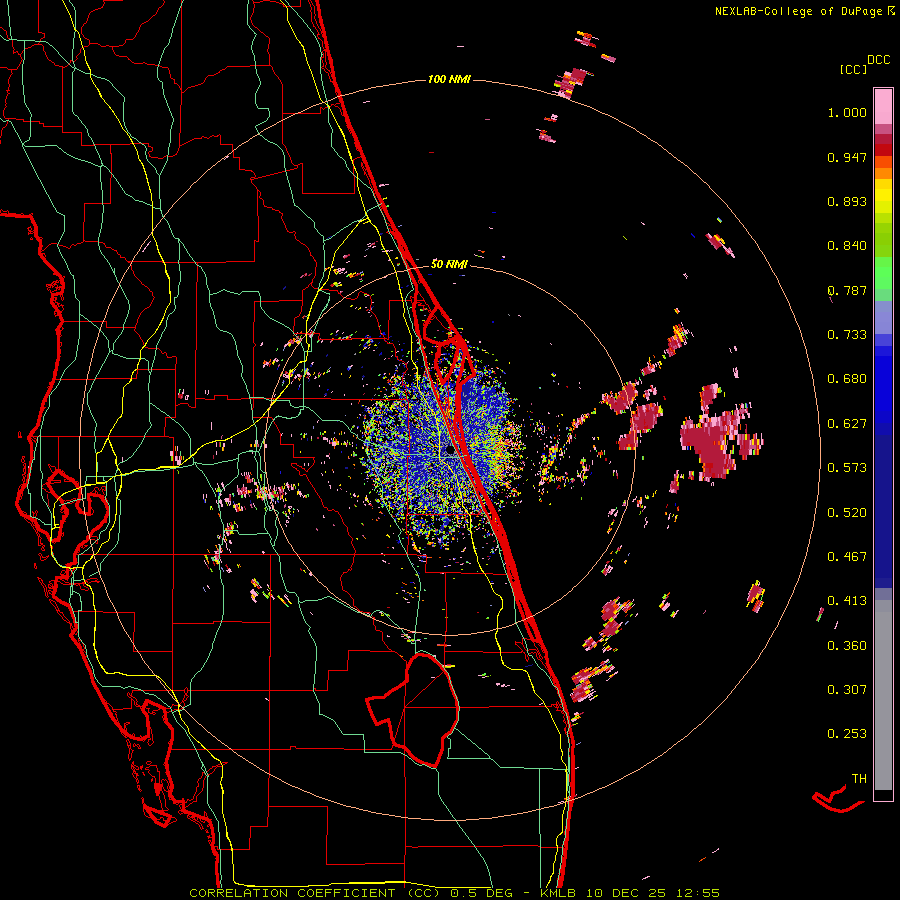
Task: Click the [CC] units label
Action: [854, 69]
